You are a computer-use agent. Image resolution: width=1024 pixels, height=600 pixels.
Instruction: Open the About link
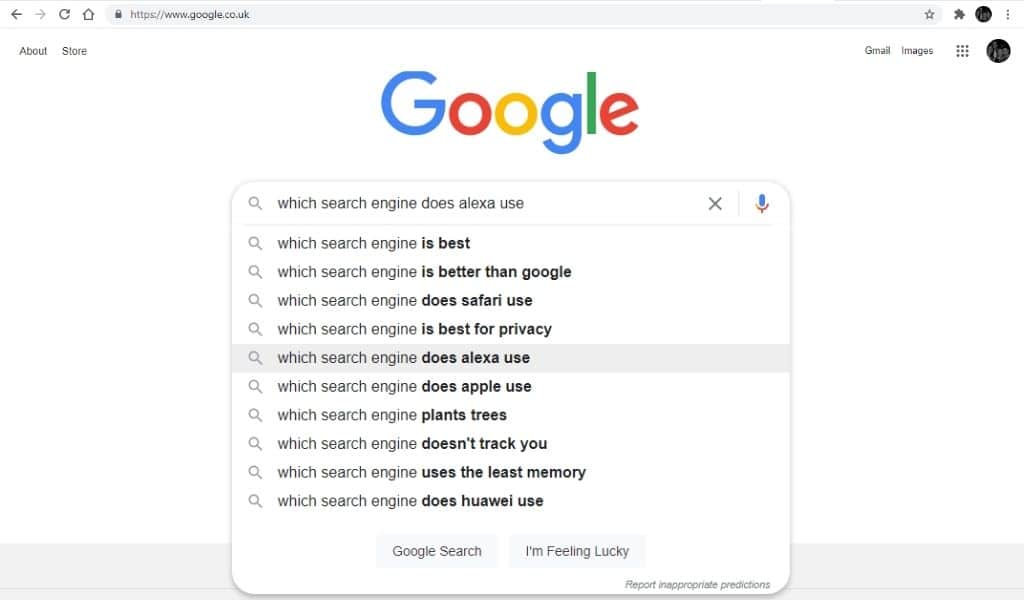tap(33, 51)
